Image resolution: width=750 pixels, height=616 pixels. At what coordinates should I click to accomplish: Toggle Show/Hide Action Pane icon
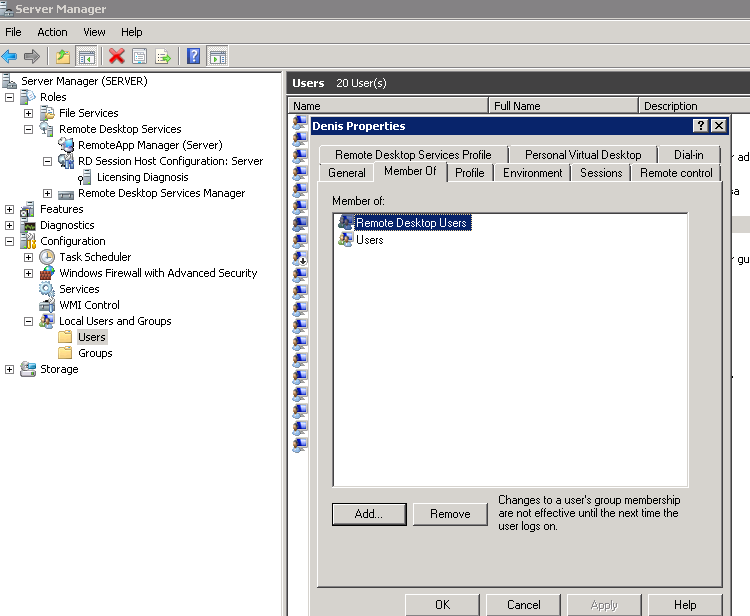[x=218, y=56]
